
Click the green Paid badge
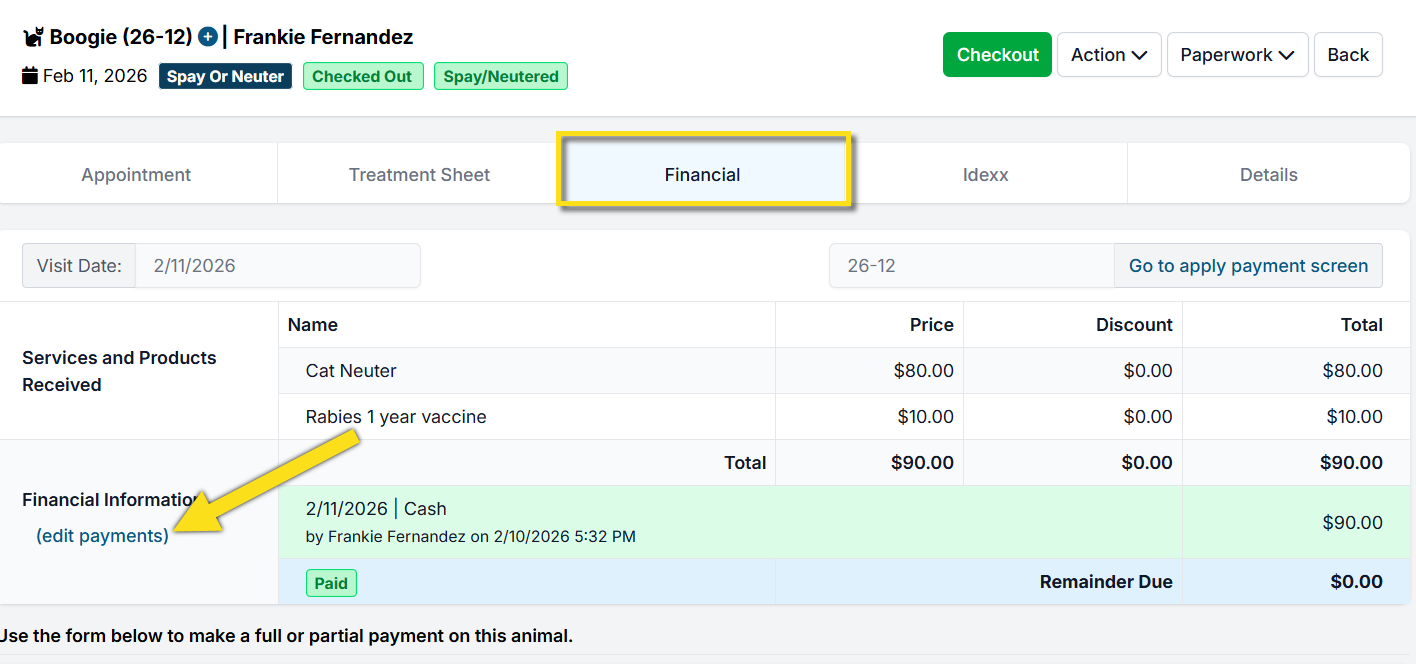(x=331, y=583)
